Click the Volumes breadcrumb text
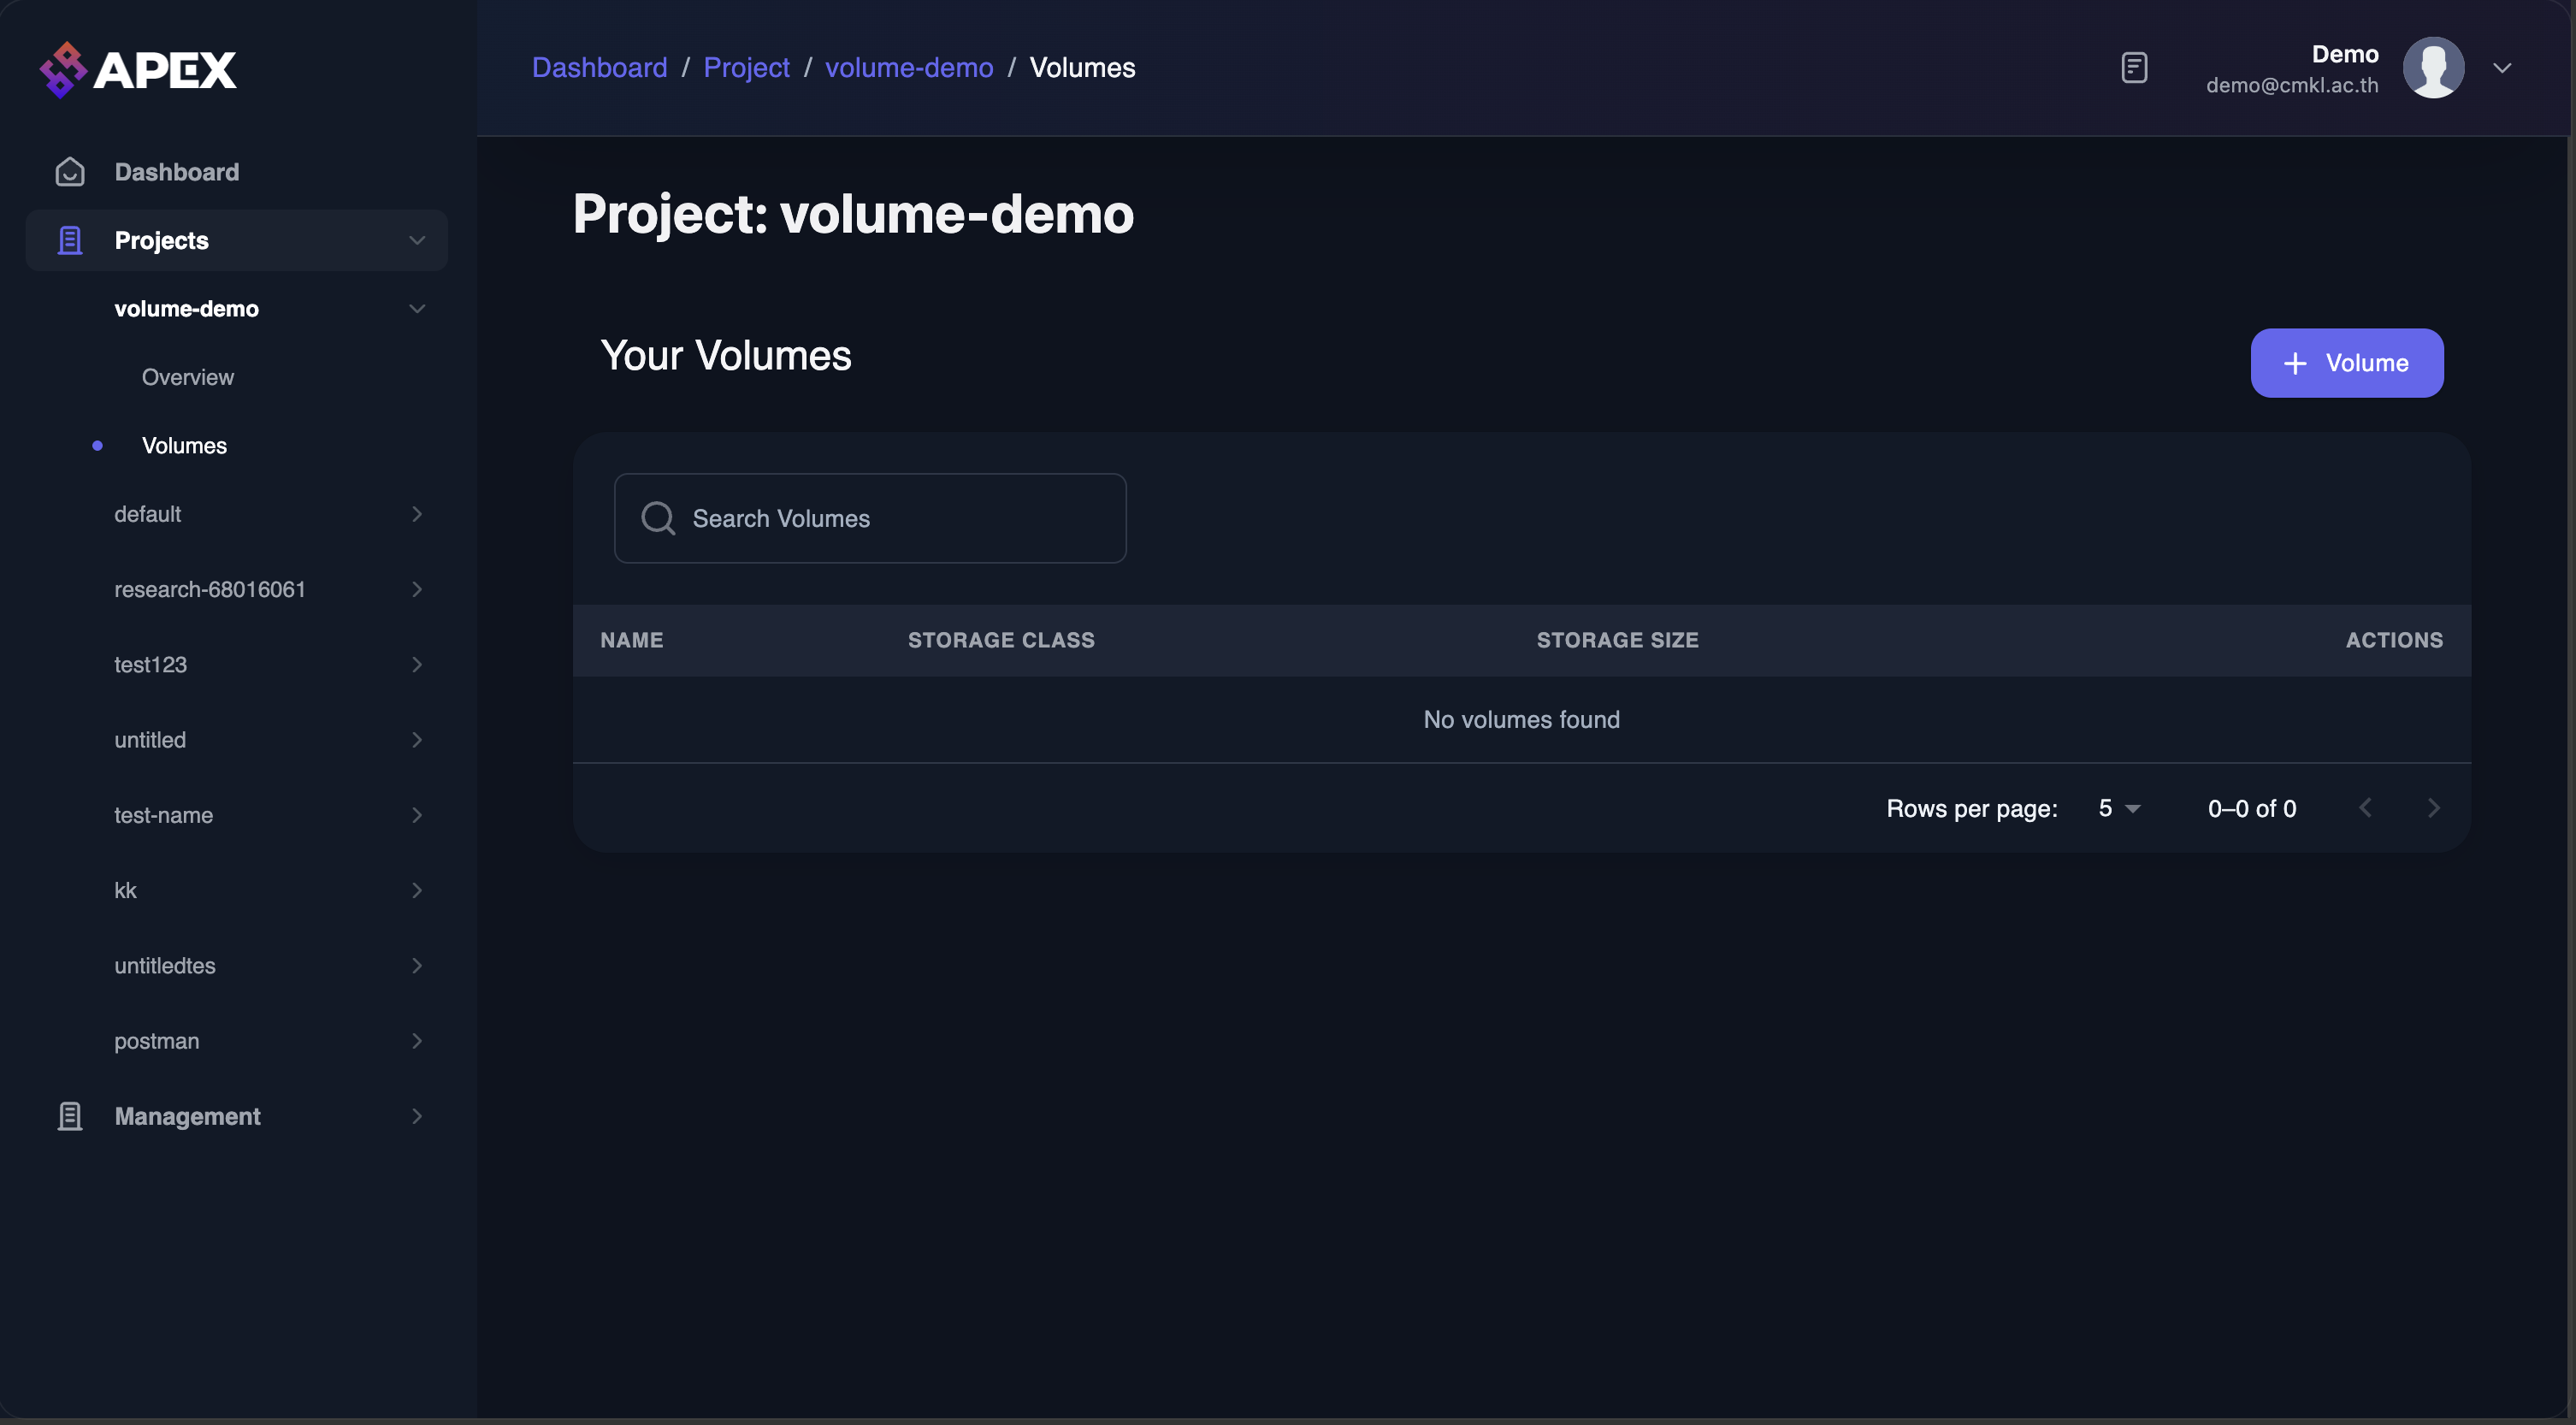2576x1425 pixels. click(x=1082, y=68)
